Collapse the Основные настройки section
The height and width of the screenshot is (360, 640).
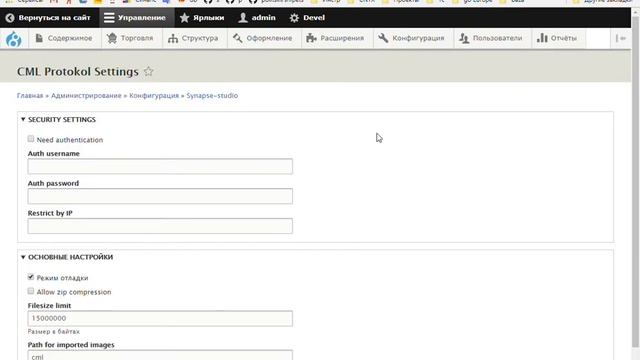[x=67, y=257]
